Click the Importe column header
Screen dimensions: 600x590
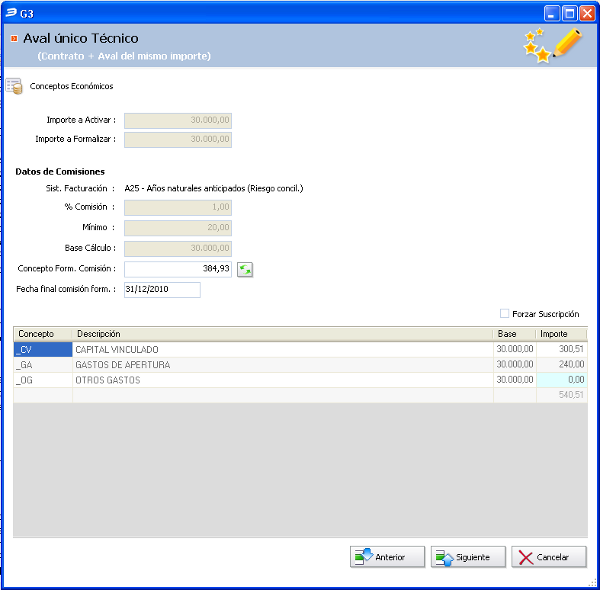561,334
